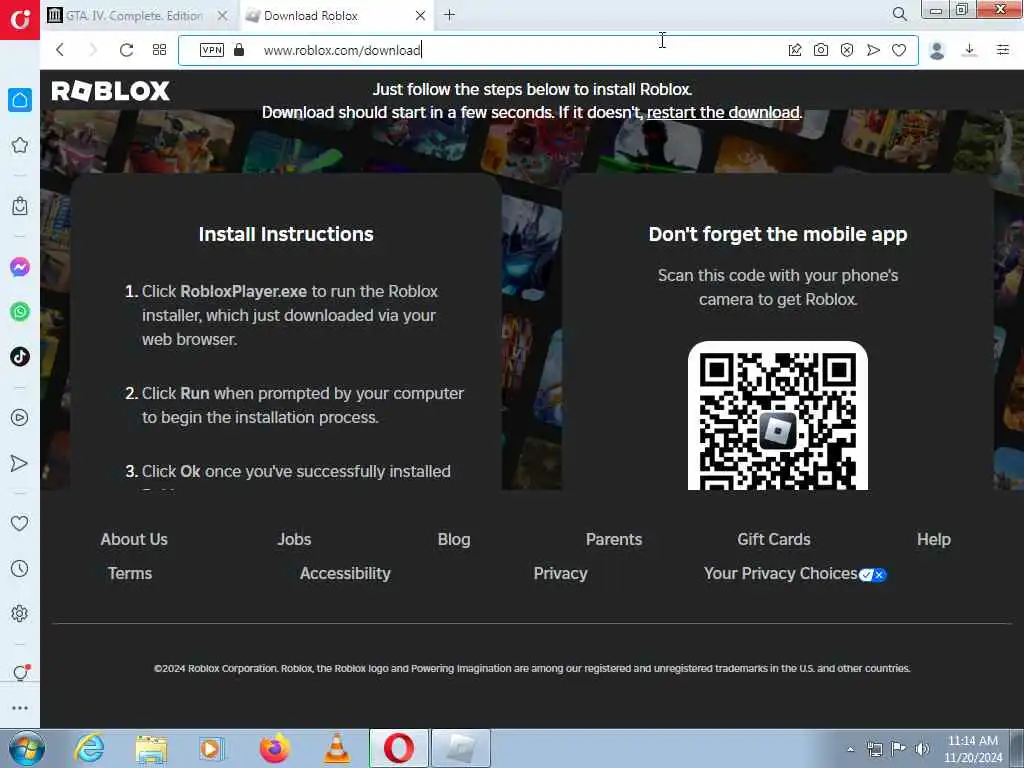Image resolution: width=1024 pixels, height=768 pixels.
Task: Open the Roblox installer taskbar item
Action: pos(461,748)
